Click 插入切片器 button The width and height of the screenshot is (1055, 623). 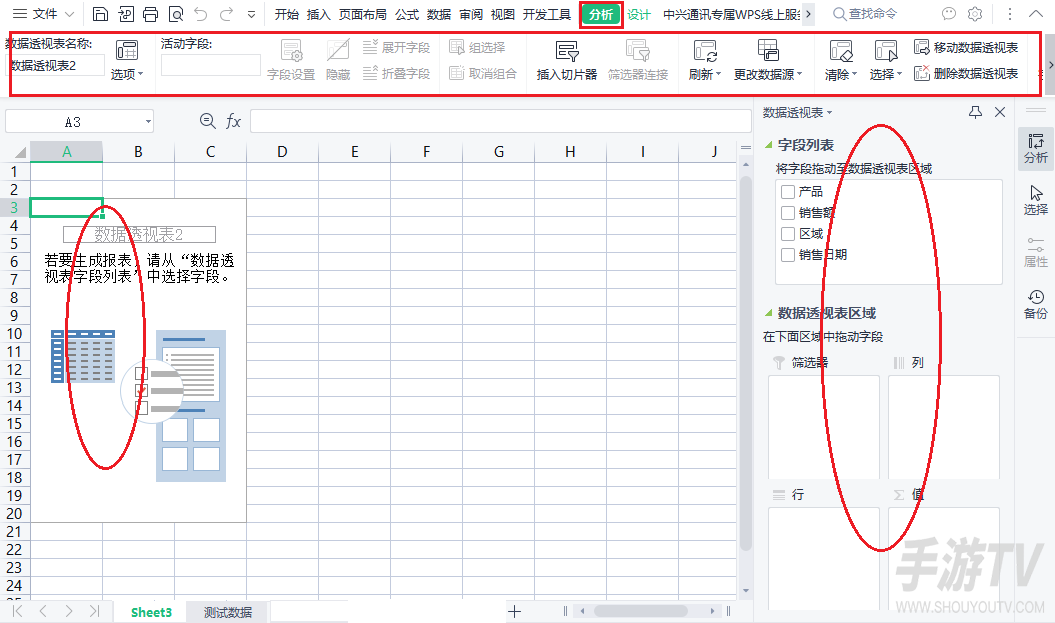coord(567,60)
